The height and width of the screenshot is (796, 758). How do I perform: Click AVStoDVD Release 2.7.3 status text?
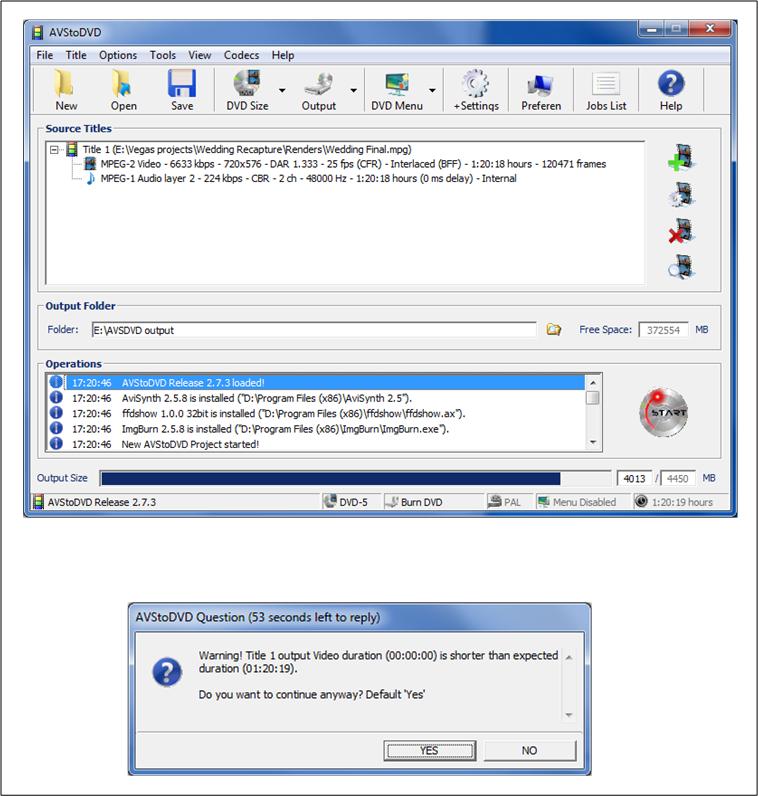(x=102, y=502)
